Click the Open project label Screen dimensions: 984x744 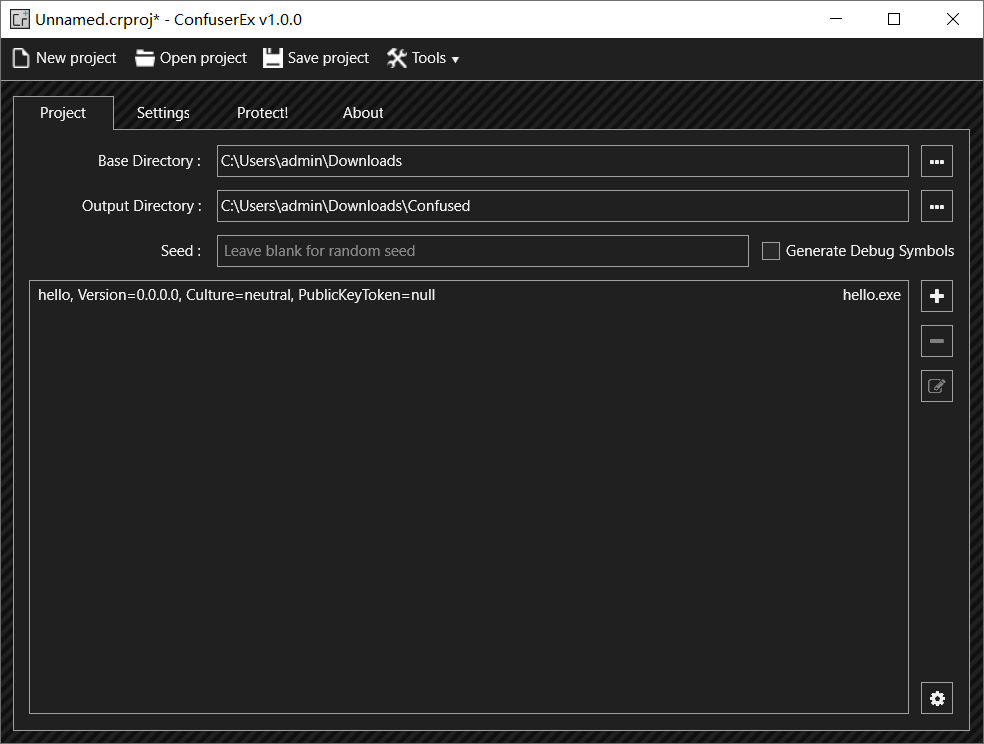203,58
